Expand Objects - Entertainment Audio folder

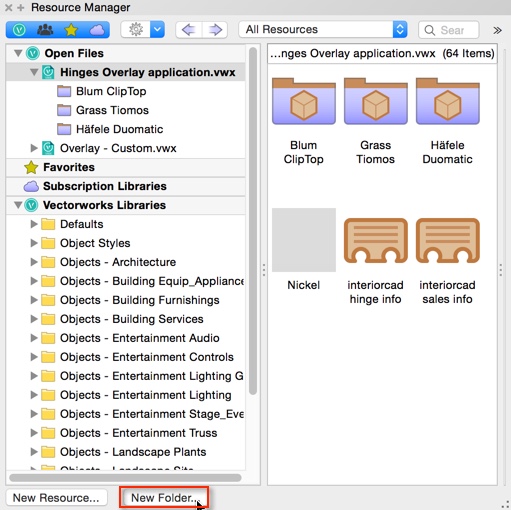click(34, 338)
